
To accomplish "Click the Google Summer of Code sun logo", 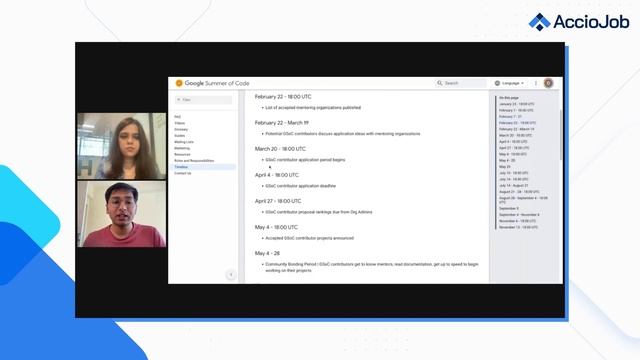I will pyautogui.click(x=179, y=83).
